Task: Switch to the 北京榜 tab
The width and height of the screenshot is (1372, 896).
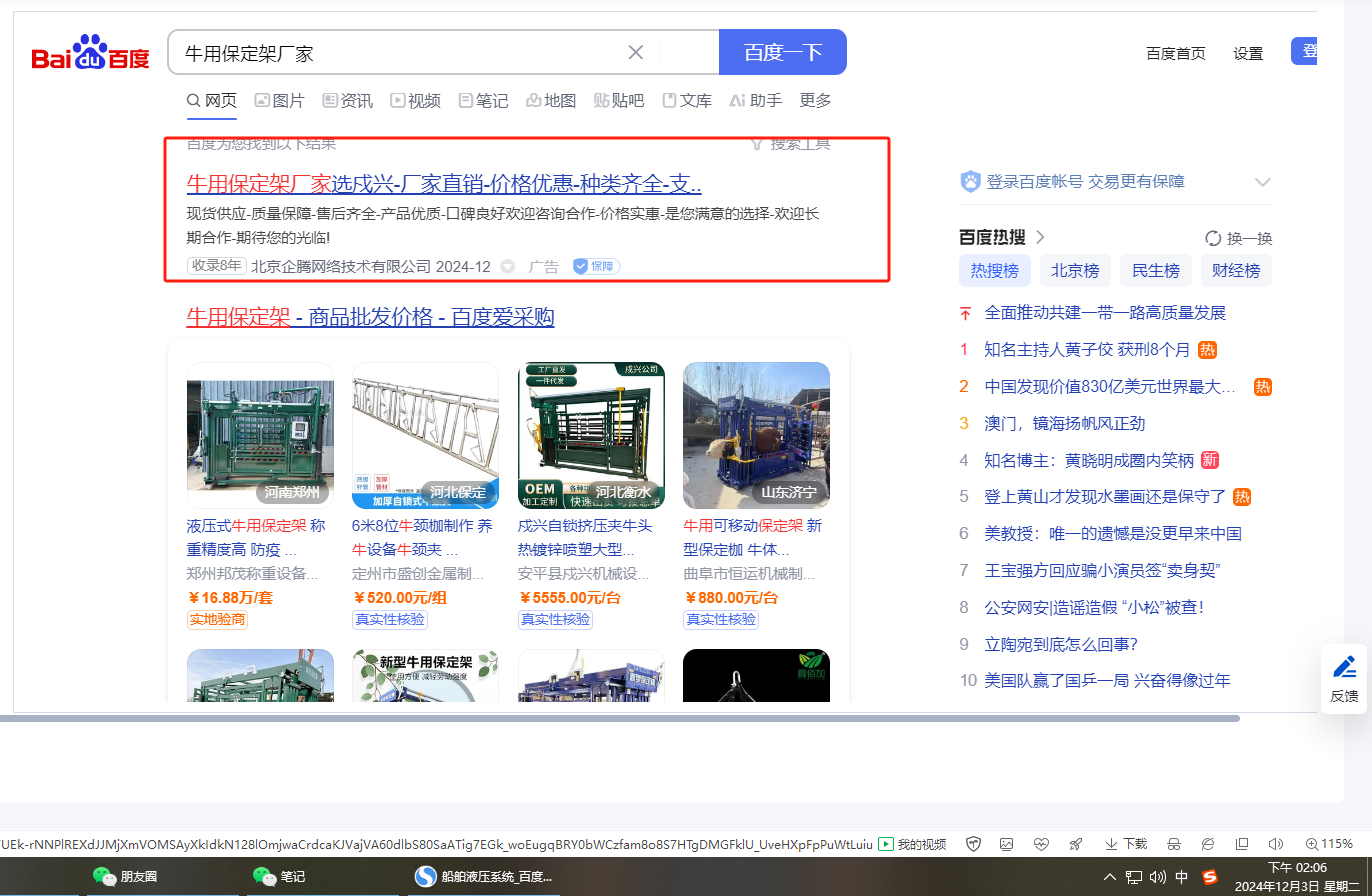Action: tap(1075, 270)
